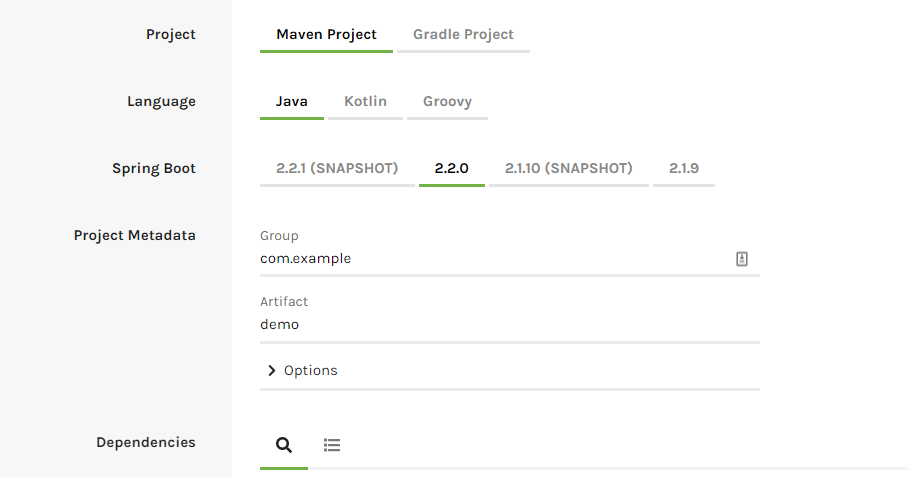Screen dimensions: 908x477
Task: Select Spring Boot 2.1.10 (SNAPSHOT)
Action: (x=569, y=169)
